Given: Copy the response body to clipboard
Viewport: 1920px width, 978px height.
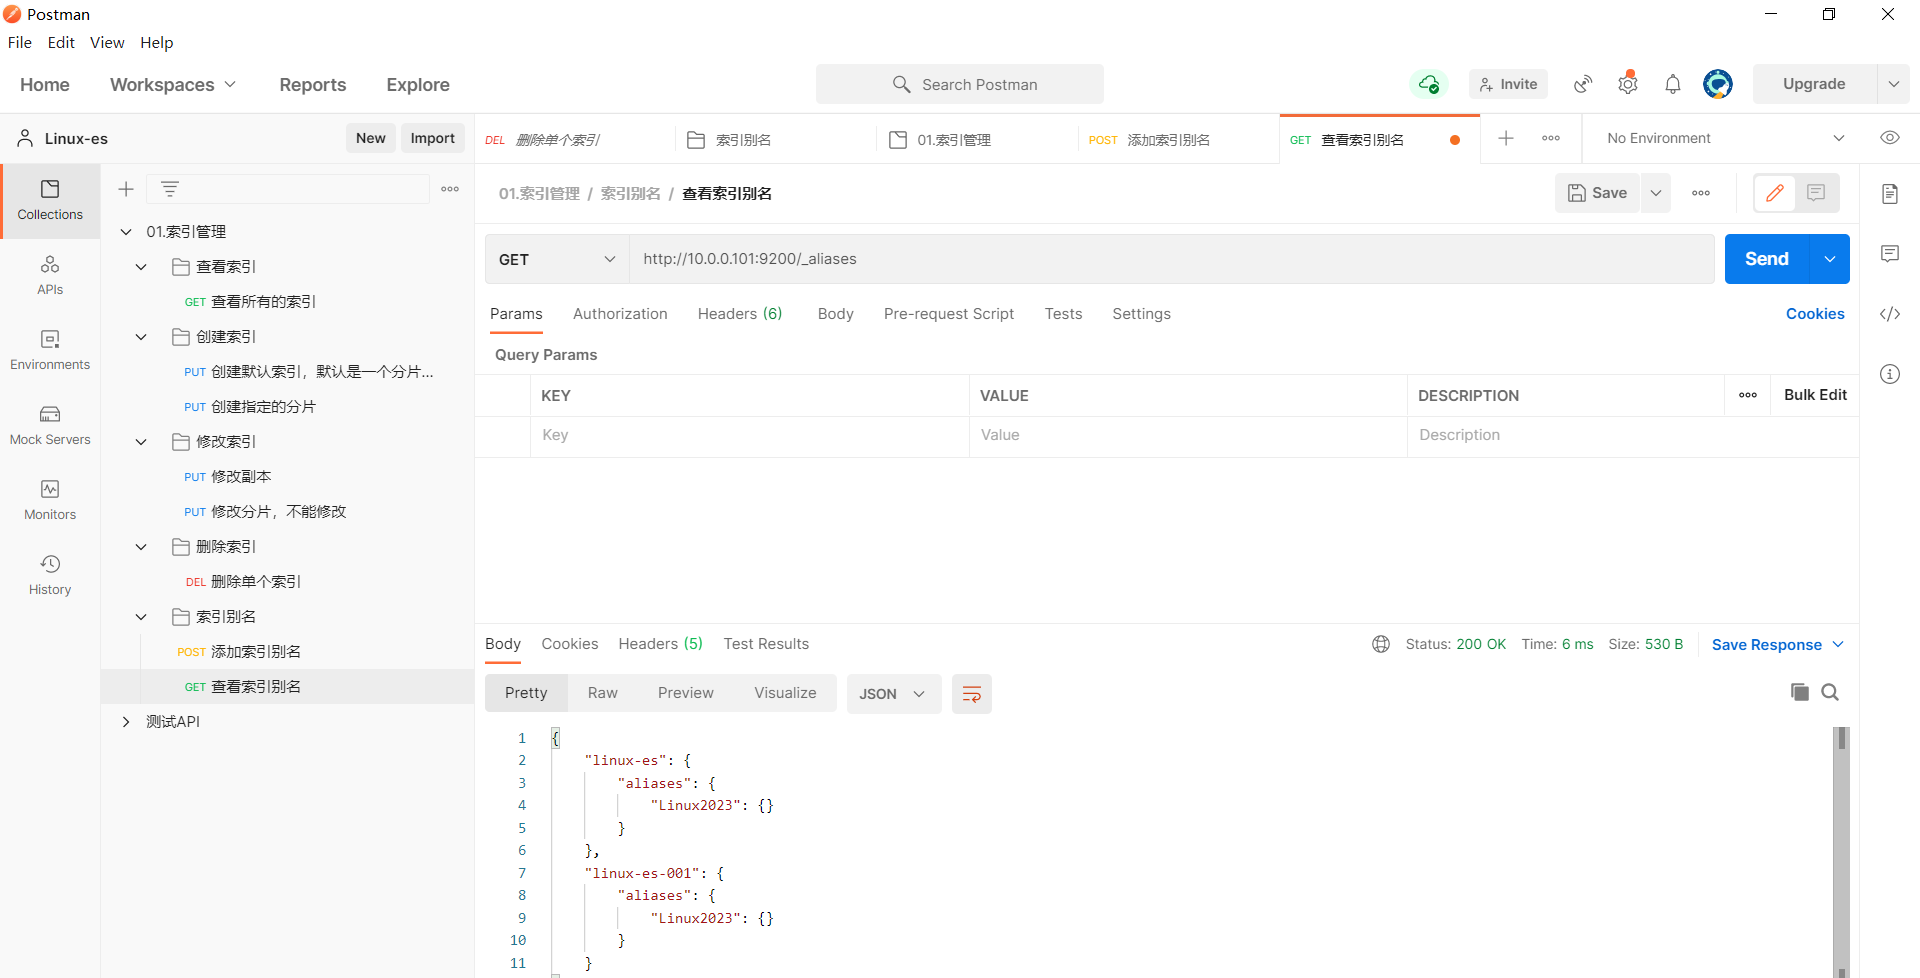Looking at the screenshot, I should pos(1800,692).
